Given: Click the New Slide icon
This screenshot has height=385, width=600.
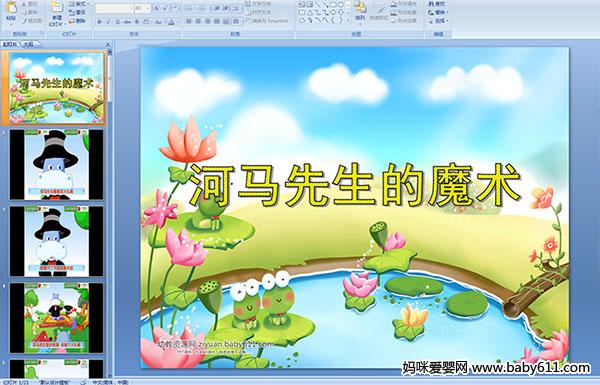Looking at the screenshot, I should (57, 15).
